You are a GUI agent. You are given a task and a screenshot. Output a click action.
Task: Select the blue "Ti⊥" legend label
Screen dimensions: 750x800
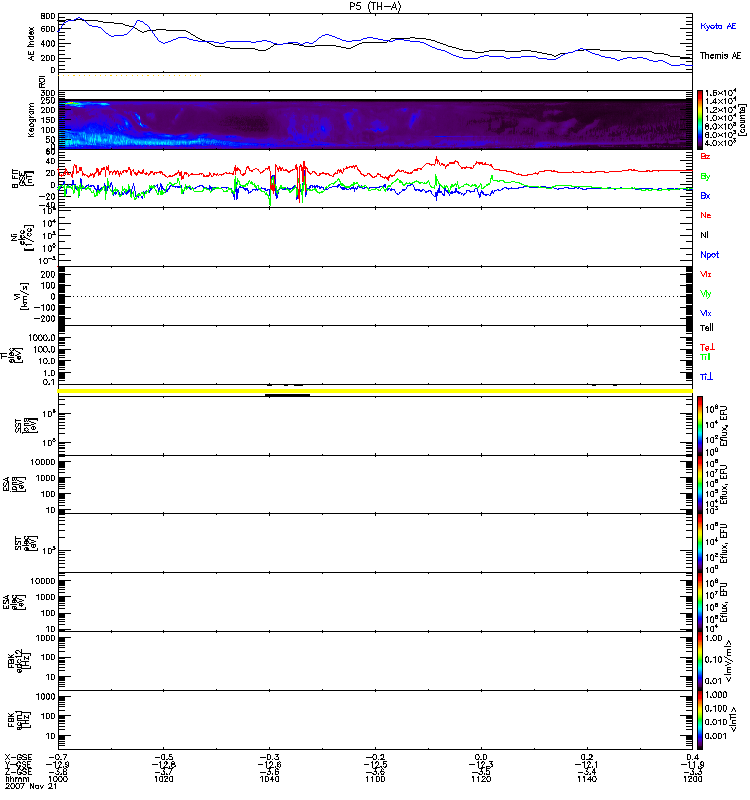click(x=706, y=377)
